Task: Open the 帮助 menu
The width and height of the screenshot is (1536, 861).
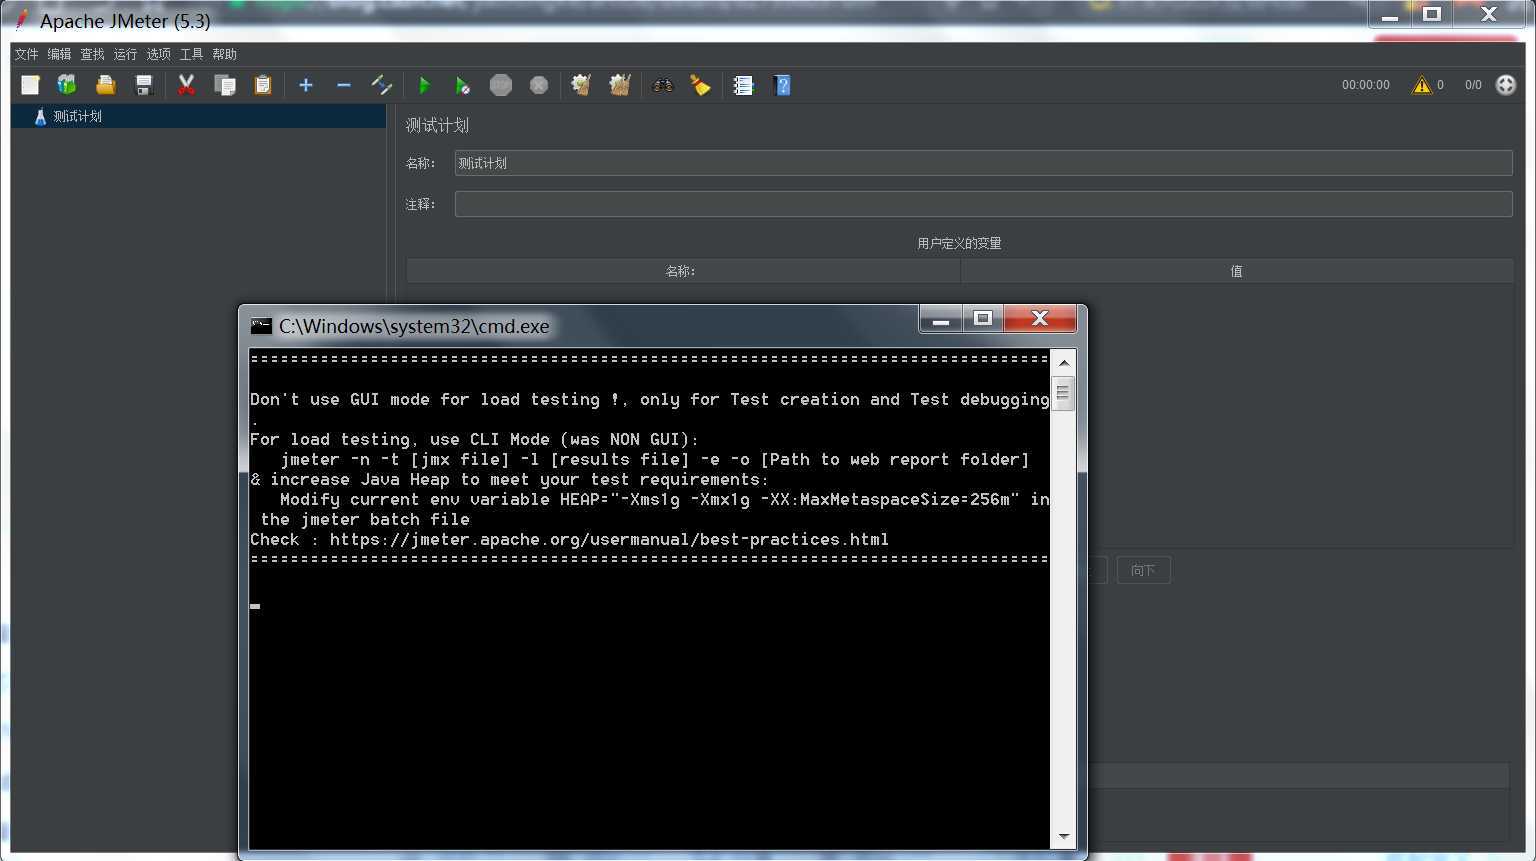Action: pos(225,54)
